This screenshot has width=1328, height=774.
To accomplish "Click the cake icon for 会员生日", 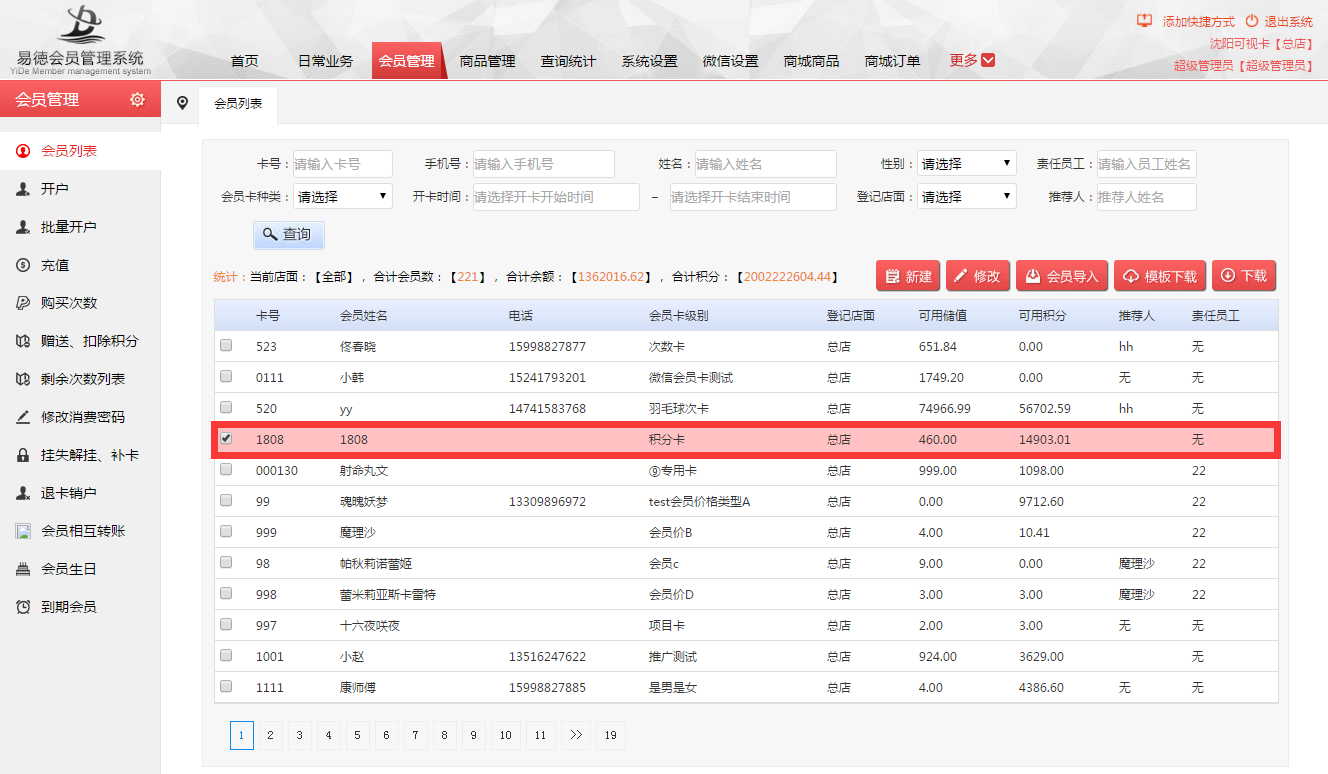I will pyautogui.click(x=23, y=569).
